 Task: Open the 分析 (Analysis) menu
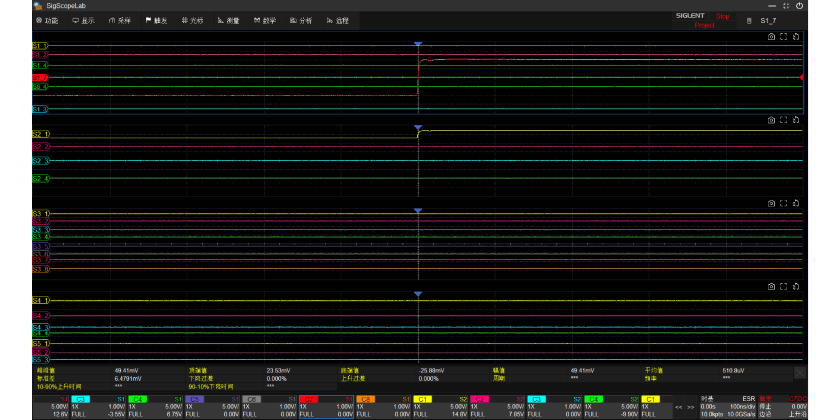(x=300, y=20)
